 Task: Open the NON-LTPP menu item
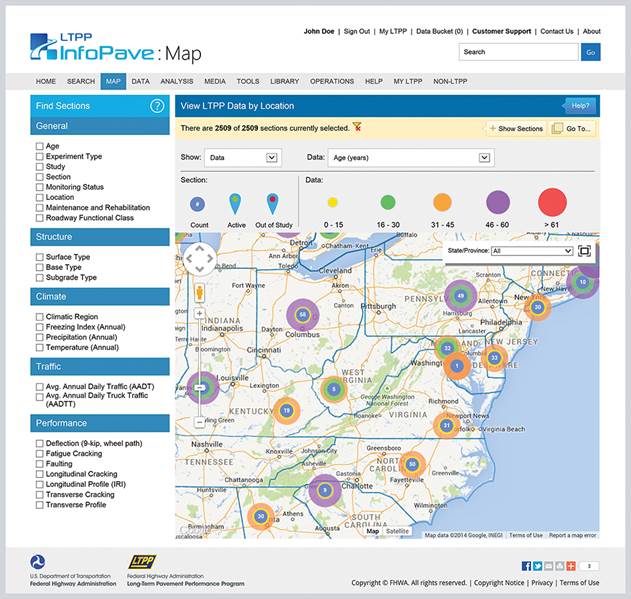[450, 81]
